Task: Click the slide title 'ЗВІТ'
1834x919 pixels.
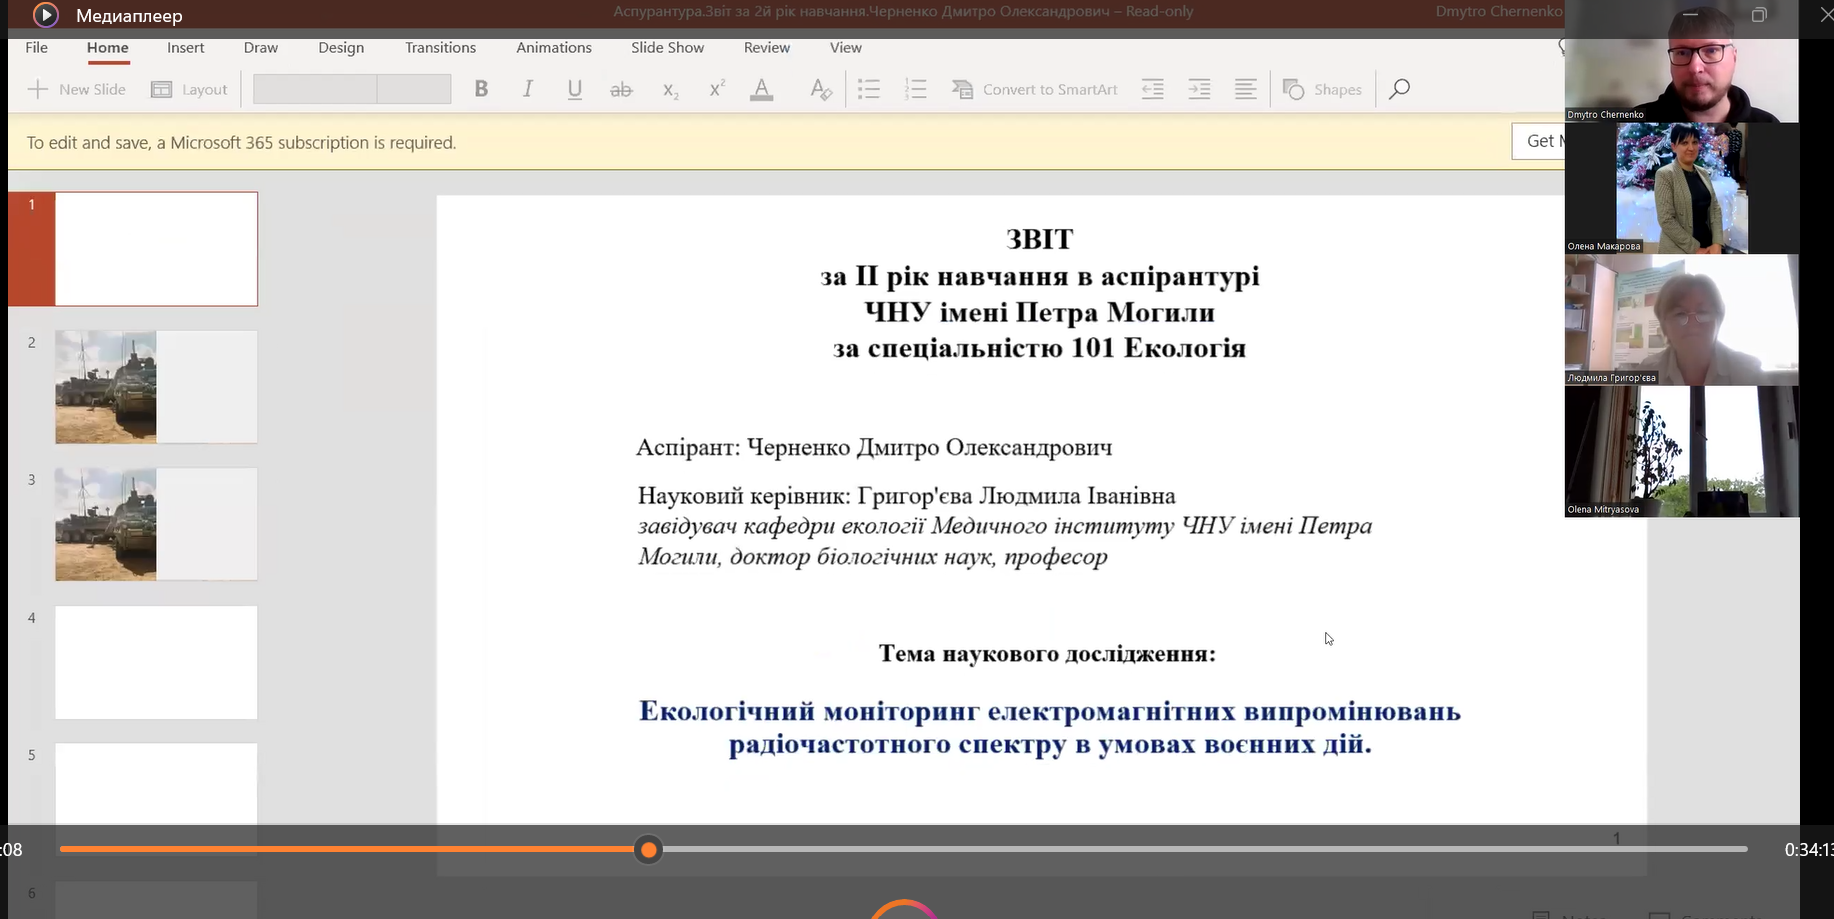Action: [1039, 239]
